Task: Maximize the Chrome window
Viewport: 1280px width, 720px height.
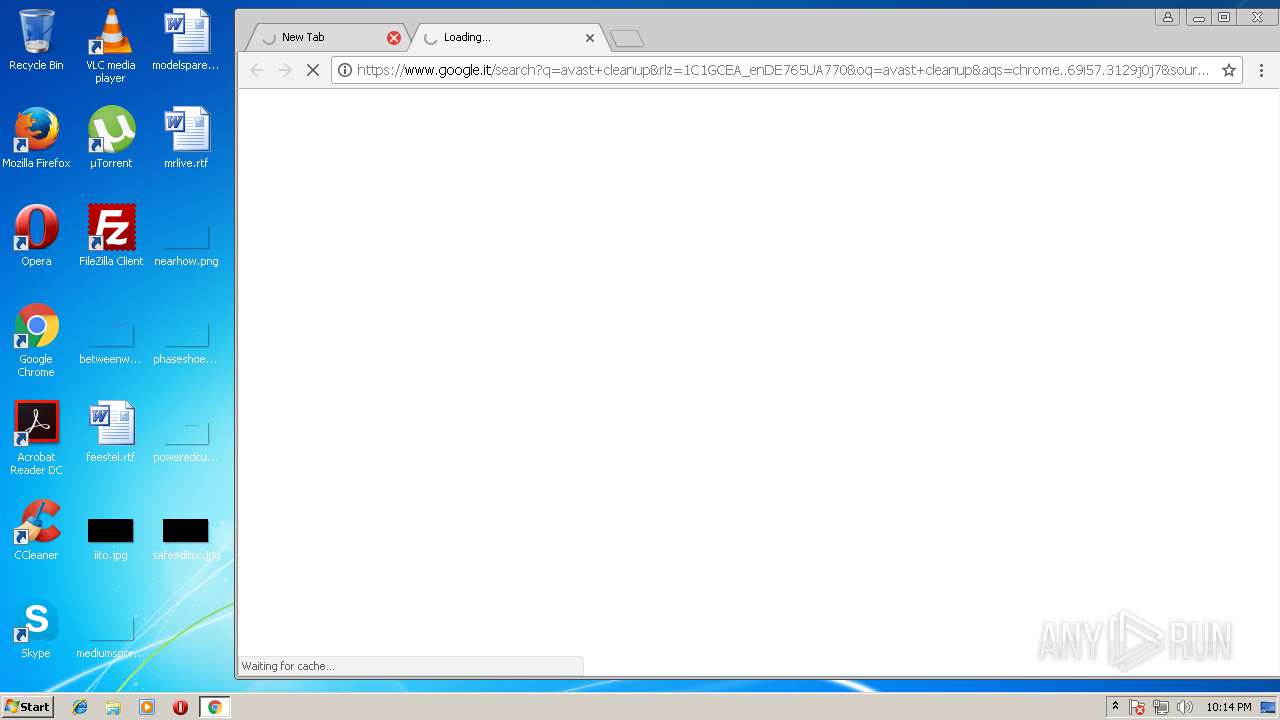Action: 1224,17
